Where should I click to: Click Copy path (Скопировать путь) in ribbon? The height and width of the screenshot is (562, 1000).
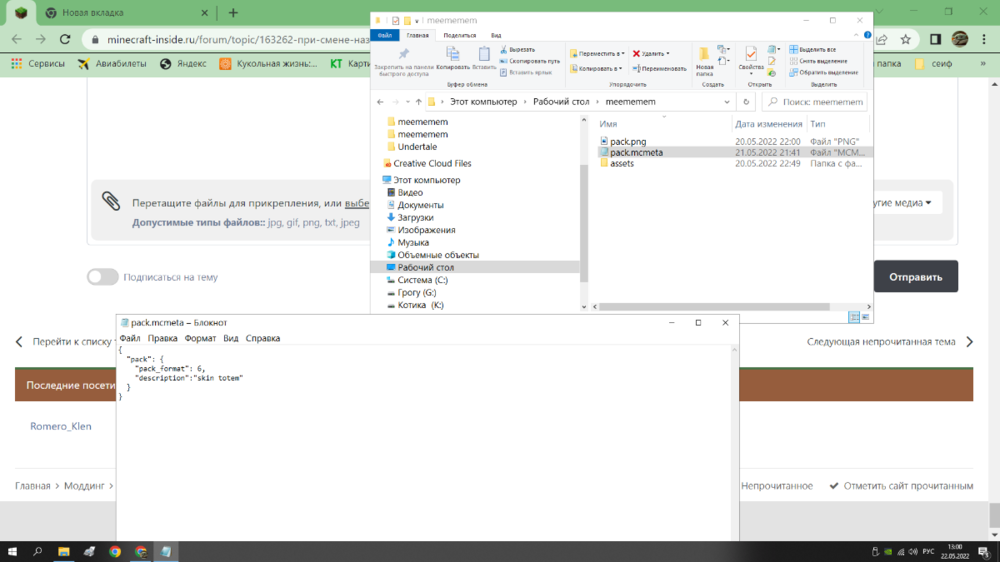529,61
